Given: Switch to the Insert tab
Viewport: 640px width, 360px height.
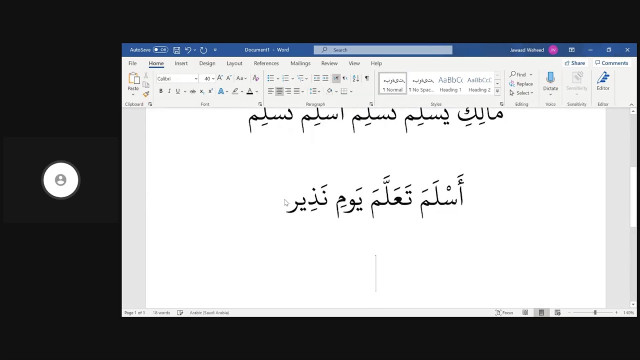Looking at the screenshot, I should (181, 63).
